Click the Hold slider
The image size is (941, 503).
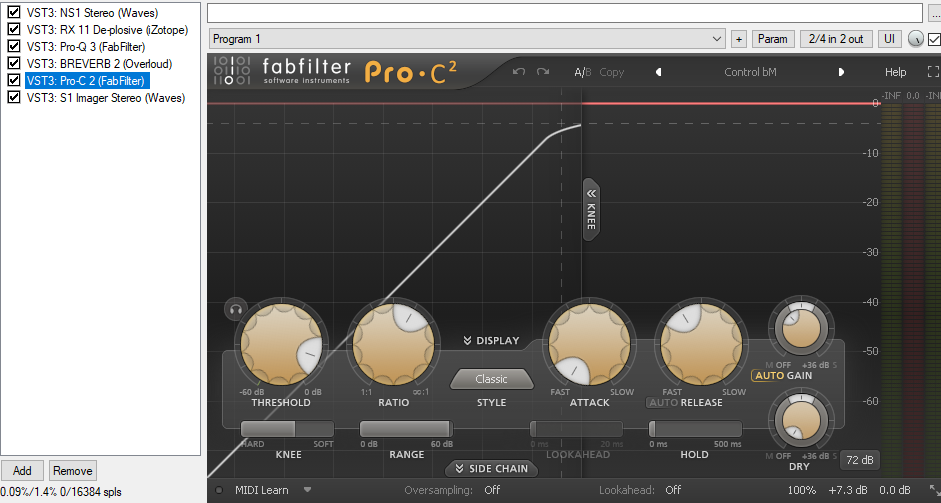pyautogui.click(x=696, y=429)
